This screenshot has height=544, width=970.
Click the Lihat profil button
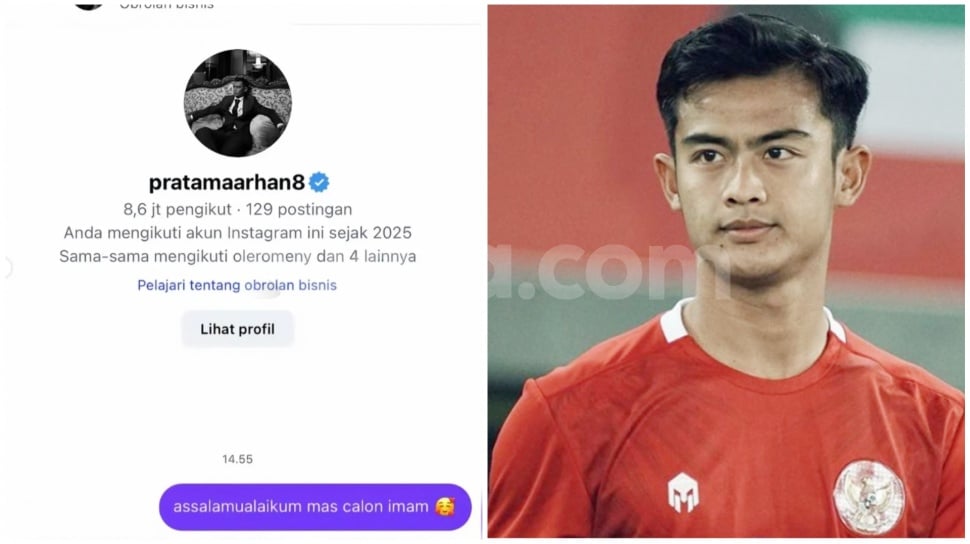(x=238, y=329)
